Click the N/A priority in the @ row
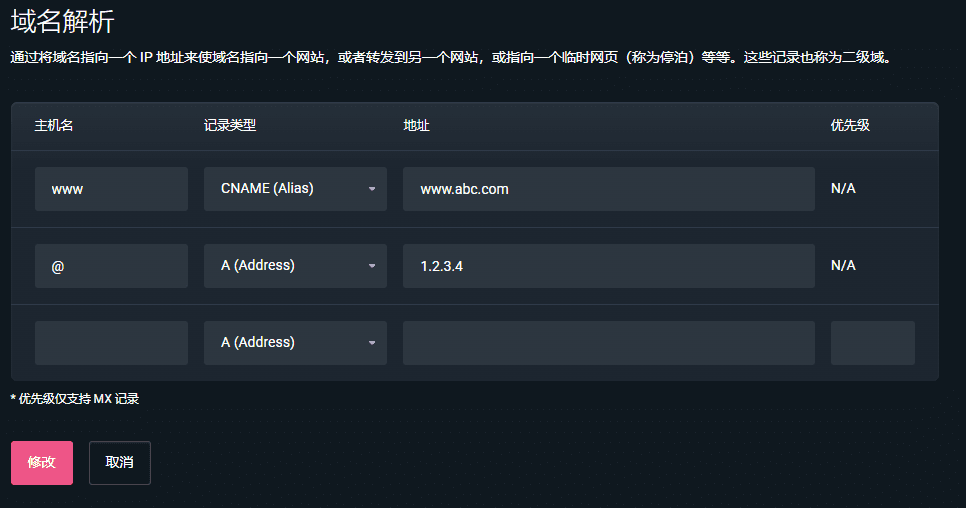 [x=843, y=266]
